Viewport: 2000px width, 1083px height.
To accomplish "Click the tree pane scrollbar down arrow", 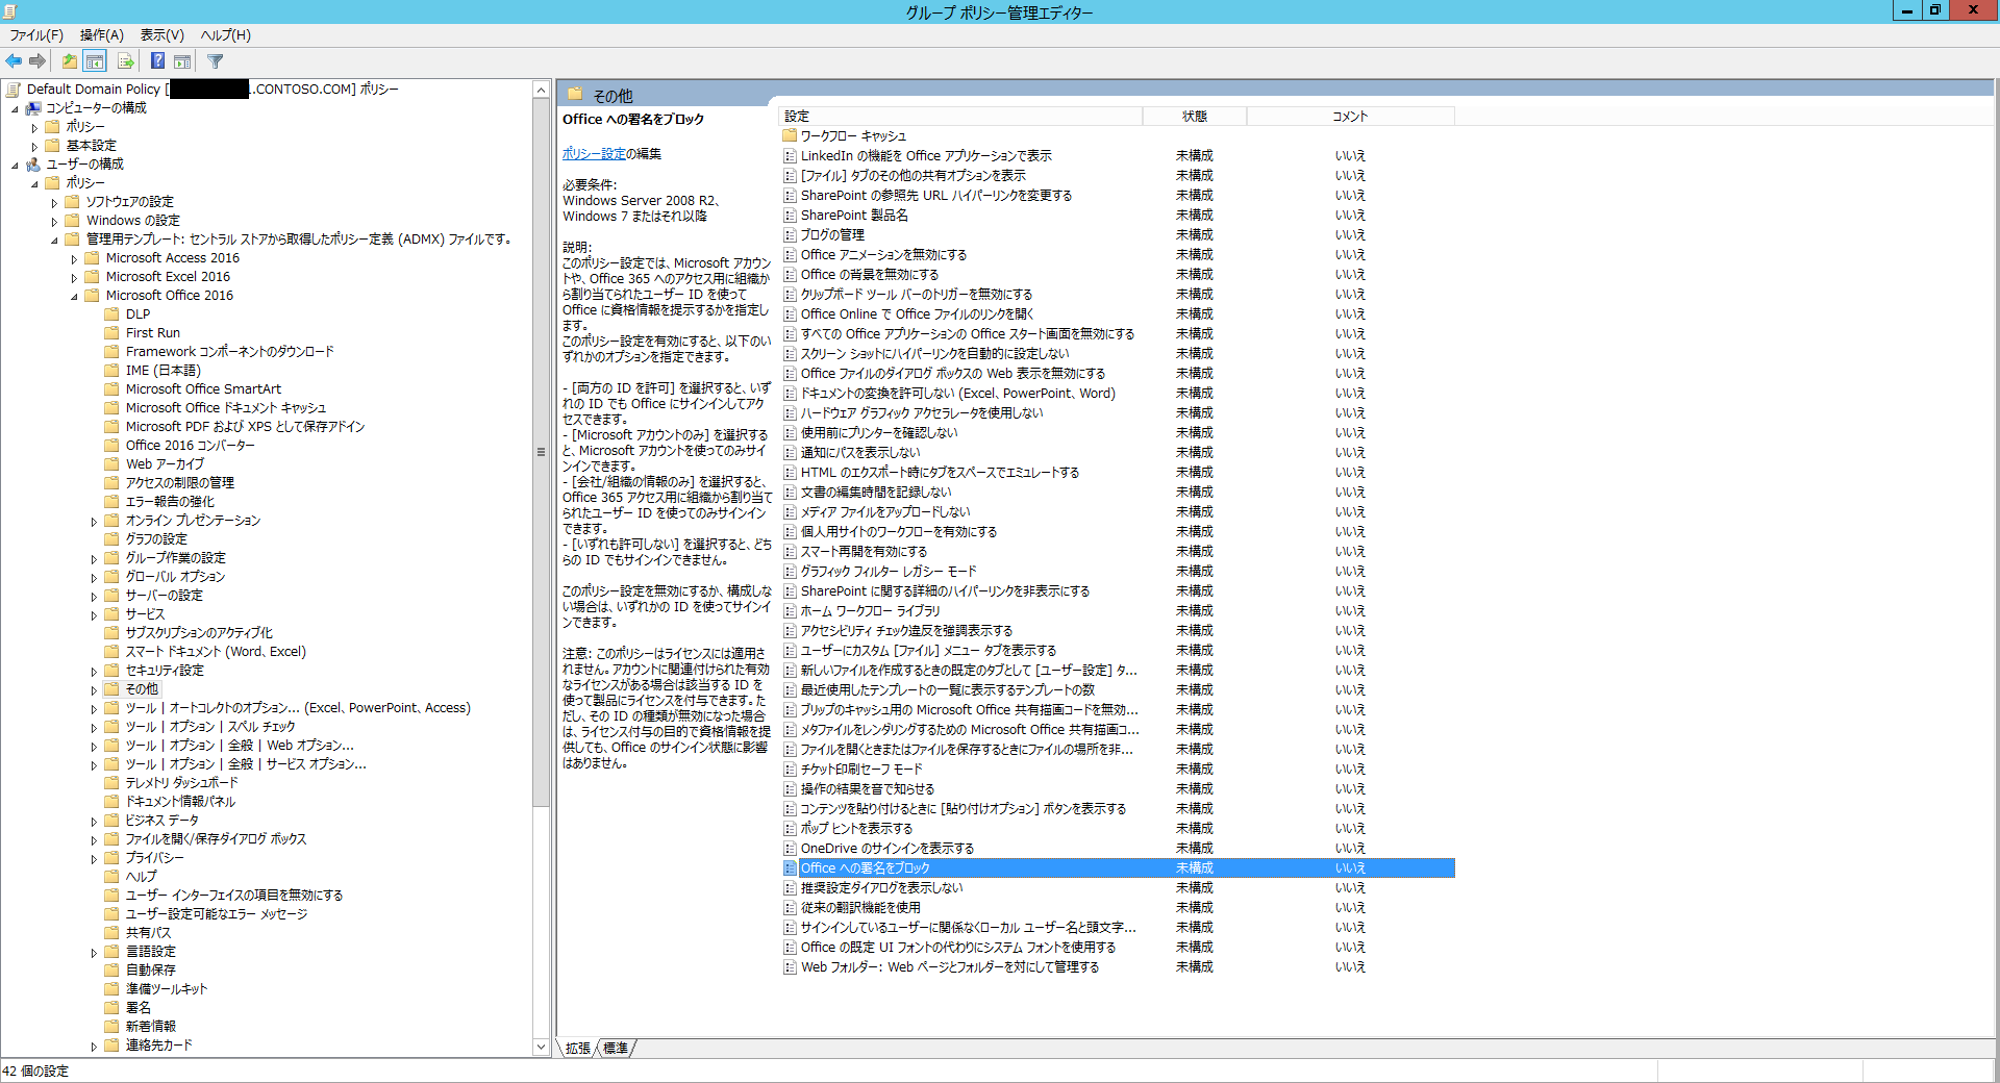I will click(x=541, y=1047).
